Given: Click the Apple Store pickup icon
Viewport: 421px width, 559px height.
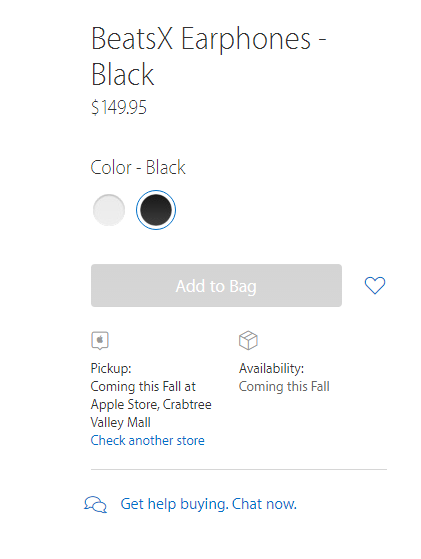Looking at the screenshot, I should [x=100, y=340].
